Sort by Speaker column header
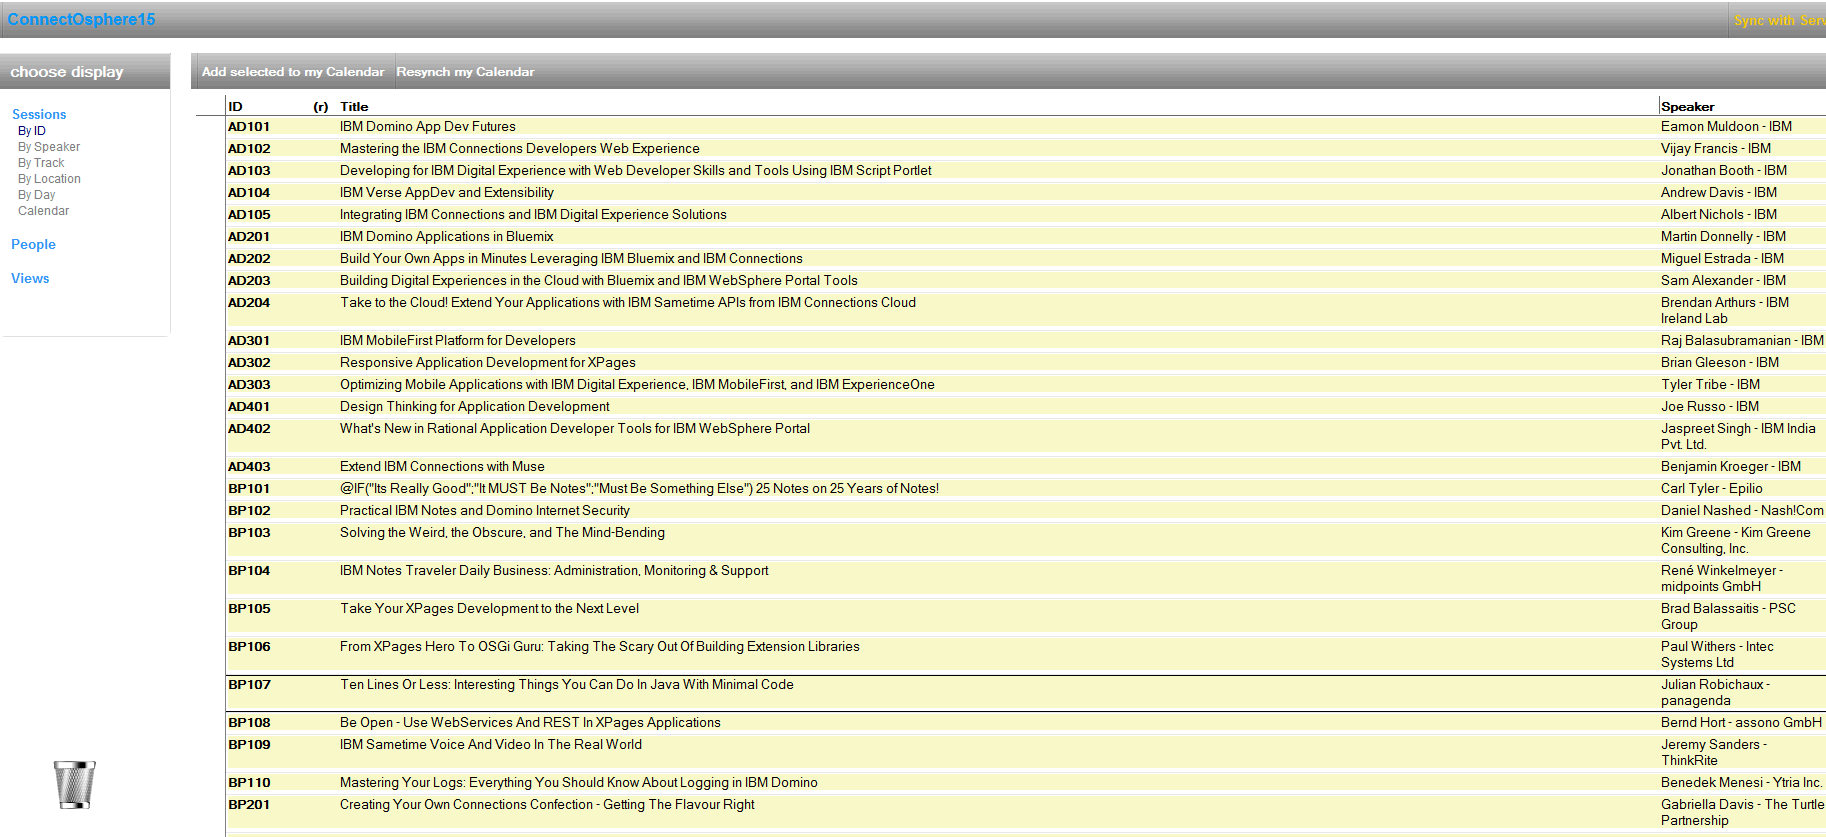The width and height of the screenshot is (1826, 837). point(1688,107)
